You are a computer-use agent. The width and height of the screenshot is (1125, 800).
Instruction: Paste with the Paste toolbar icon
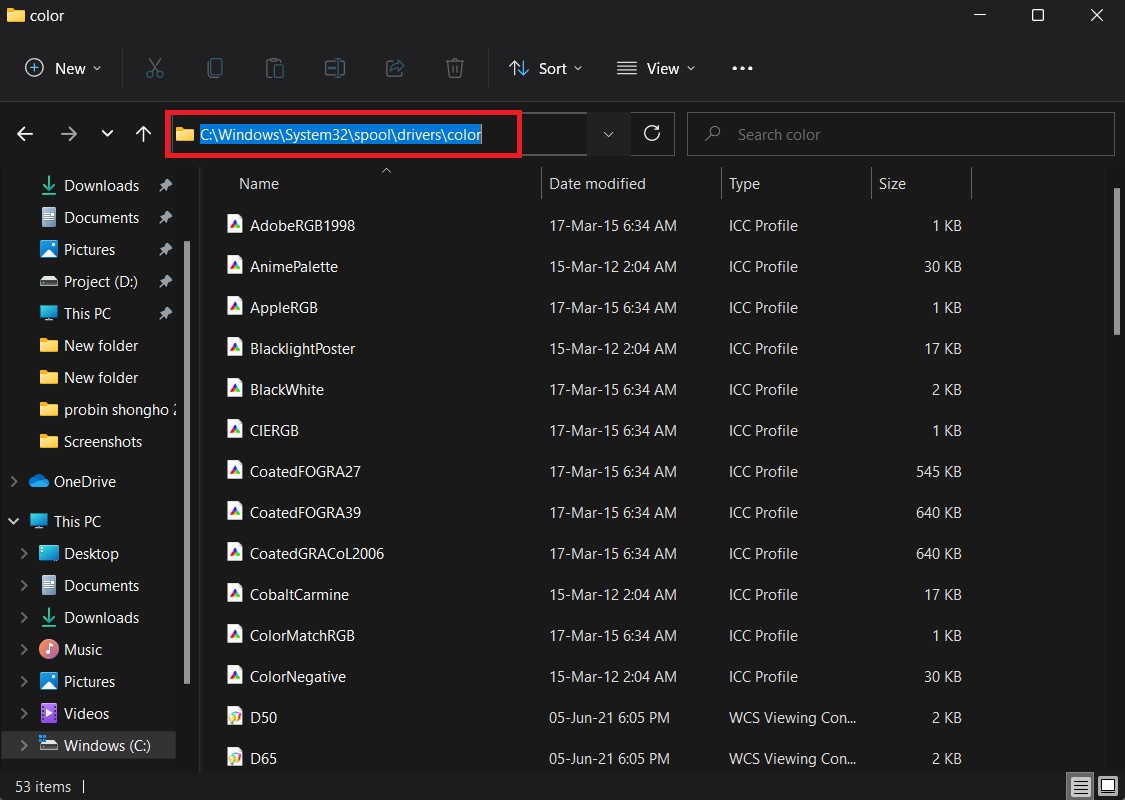pos(275,68)
